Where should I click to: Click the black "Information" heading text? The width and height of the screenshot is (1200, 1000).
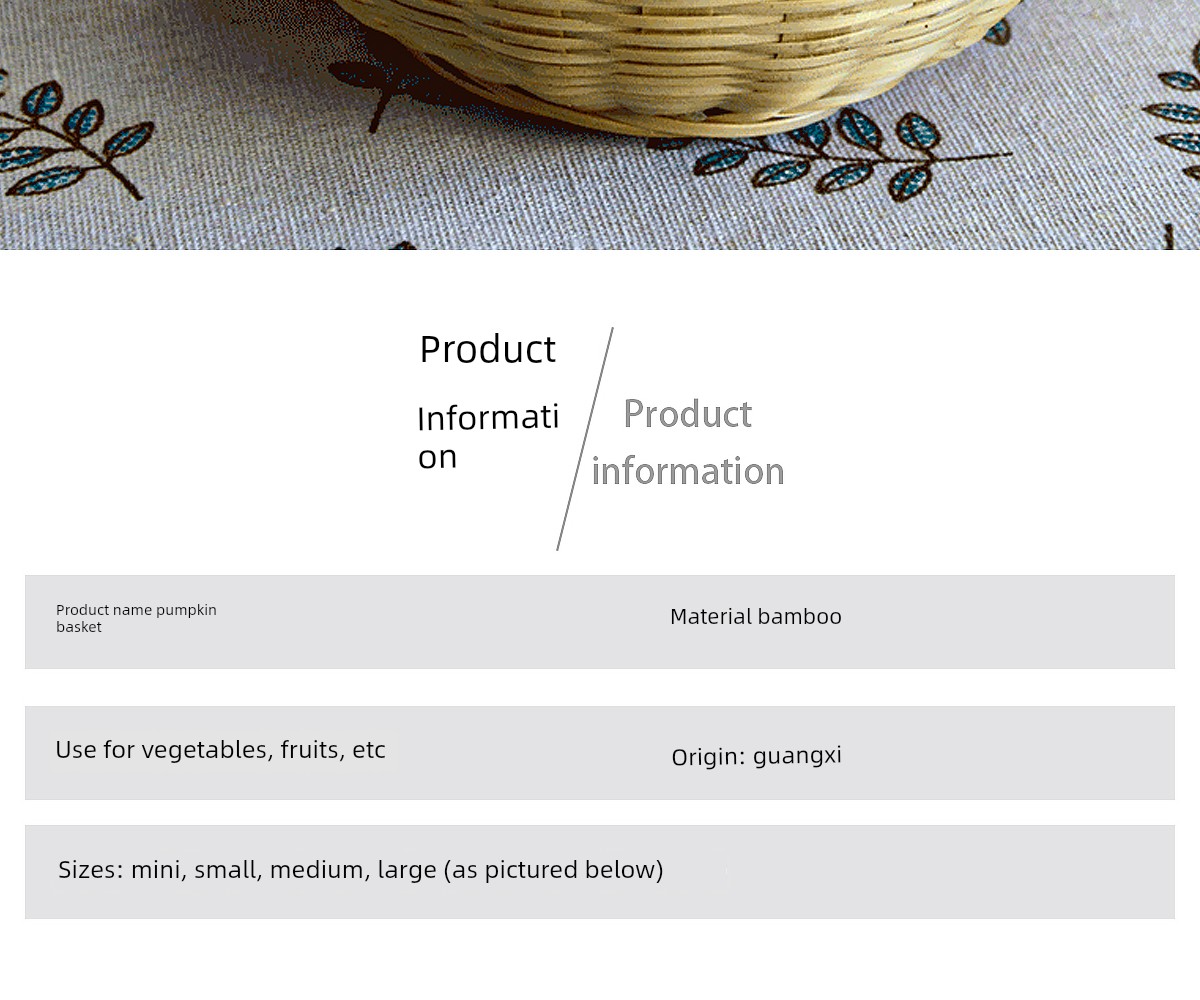488,436
